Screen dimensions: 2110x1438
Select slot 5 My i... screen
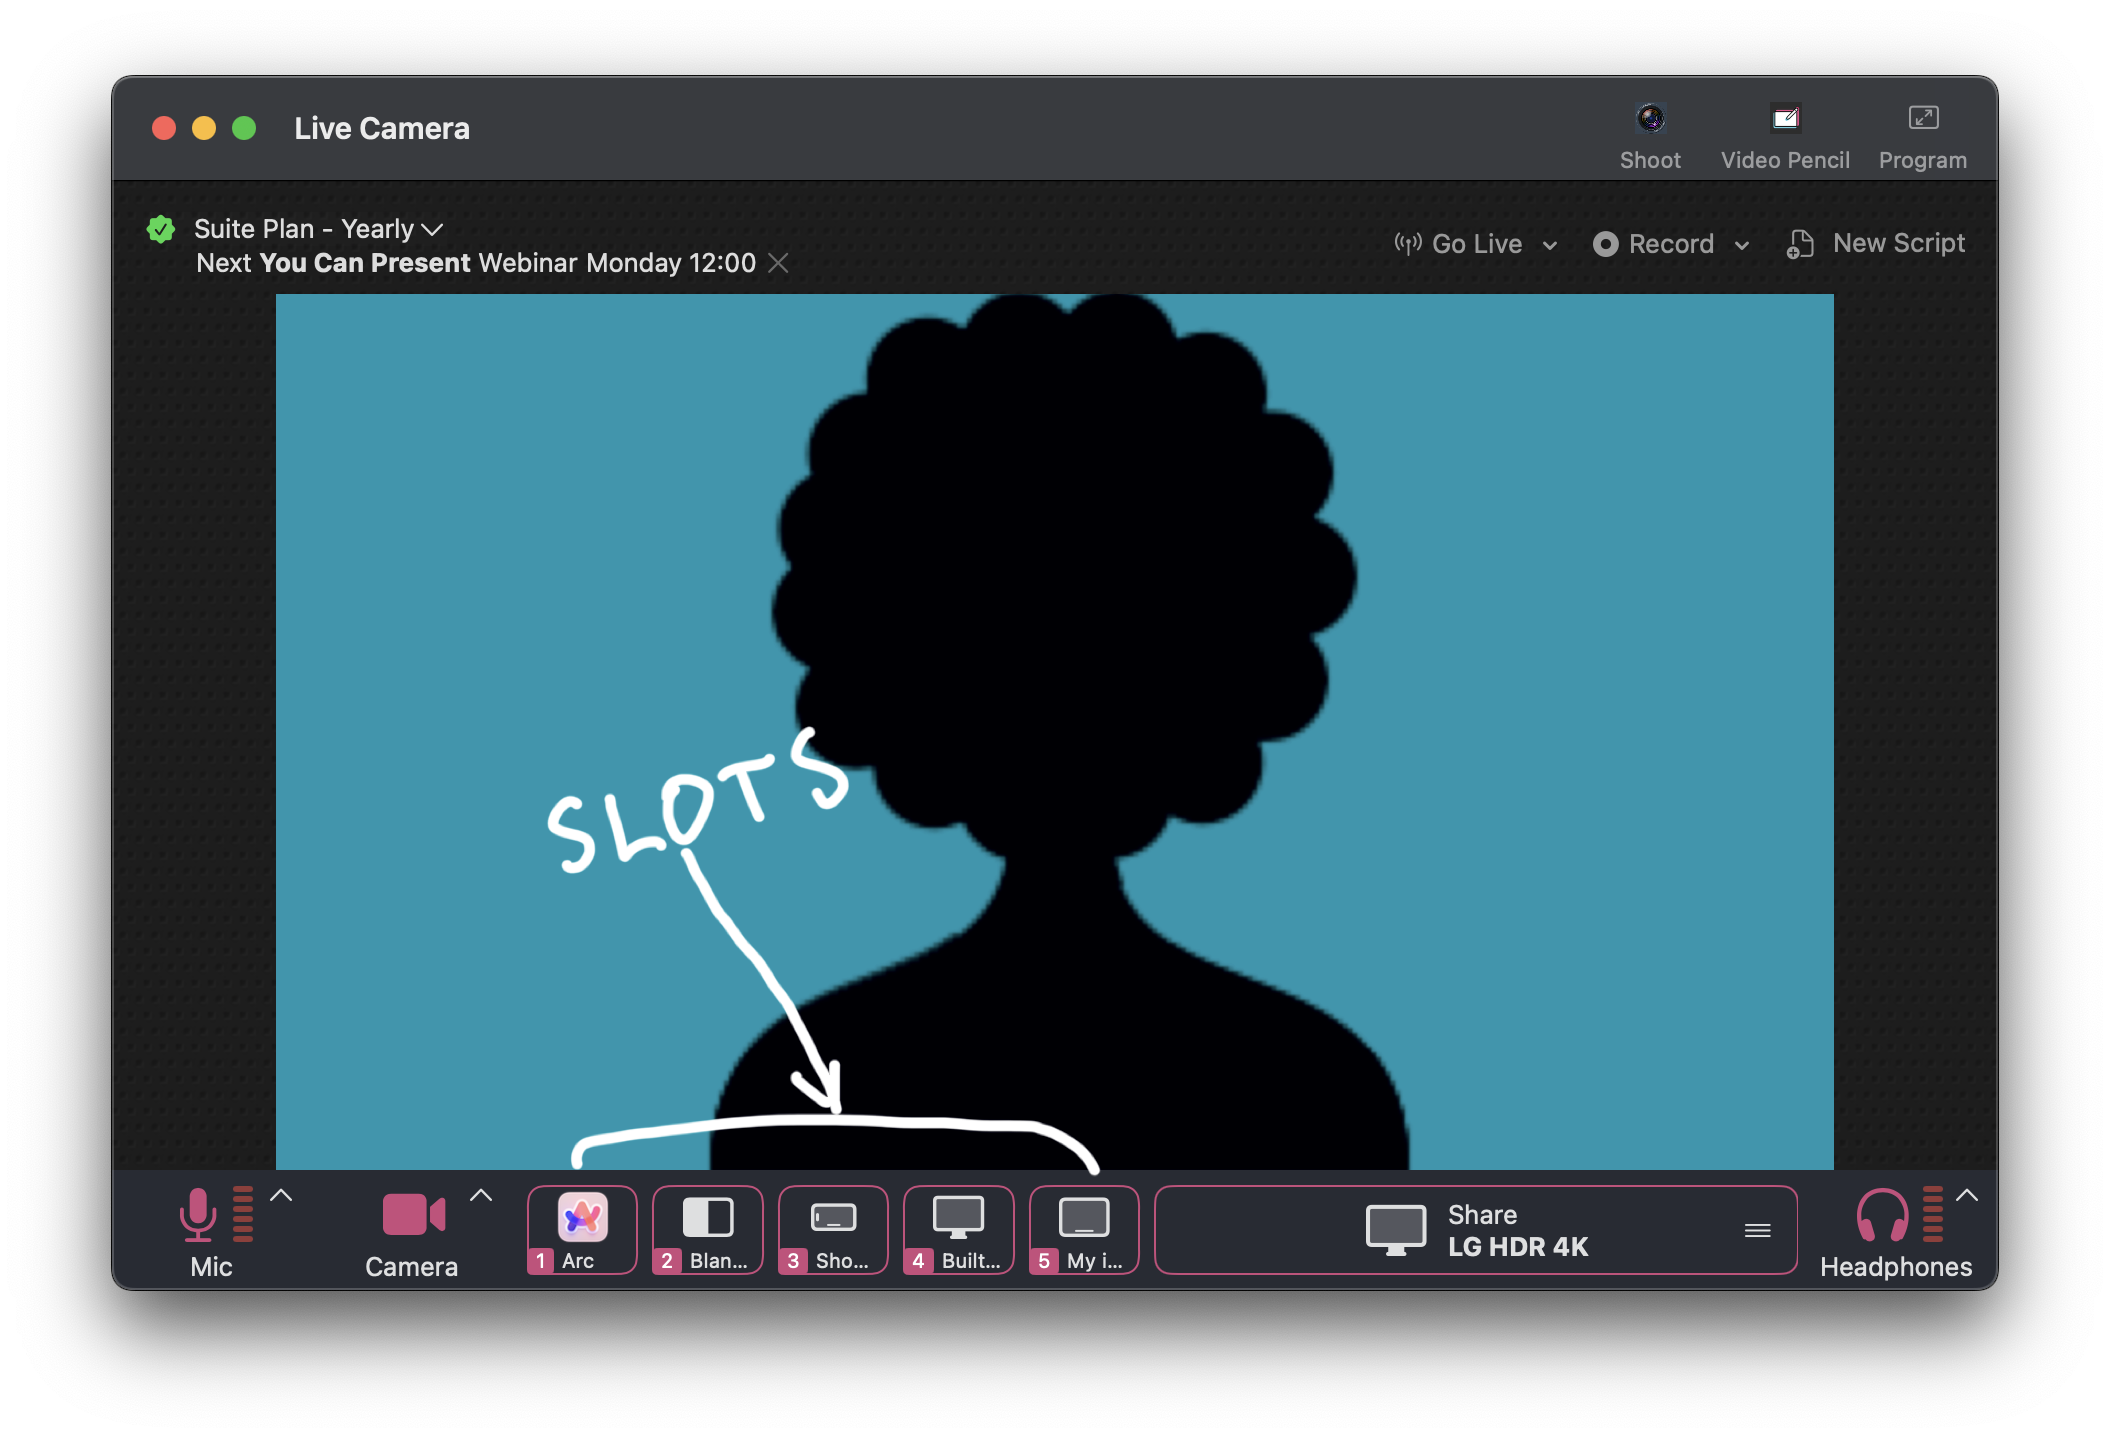tap(1084, 1229)
